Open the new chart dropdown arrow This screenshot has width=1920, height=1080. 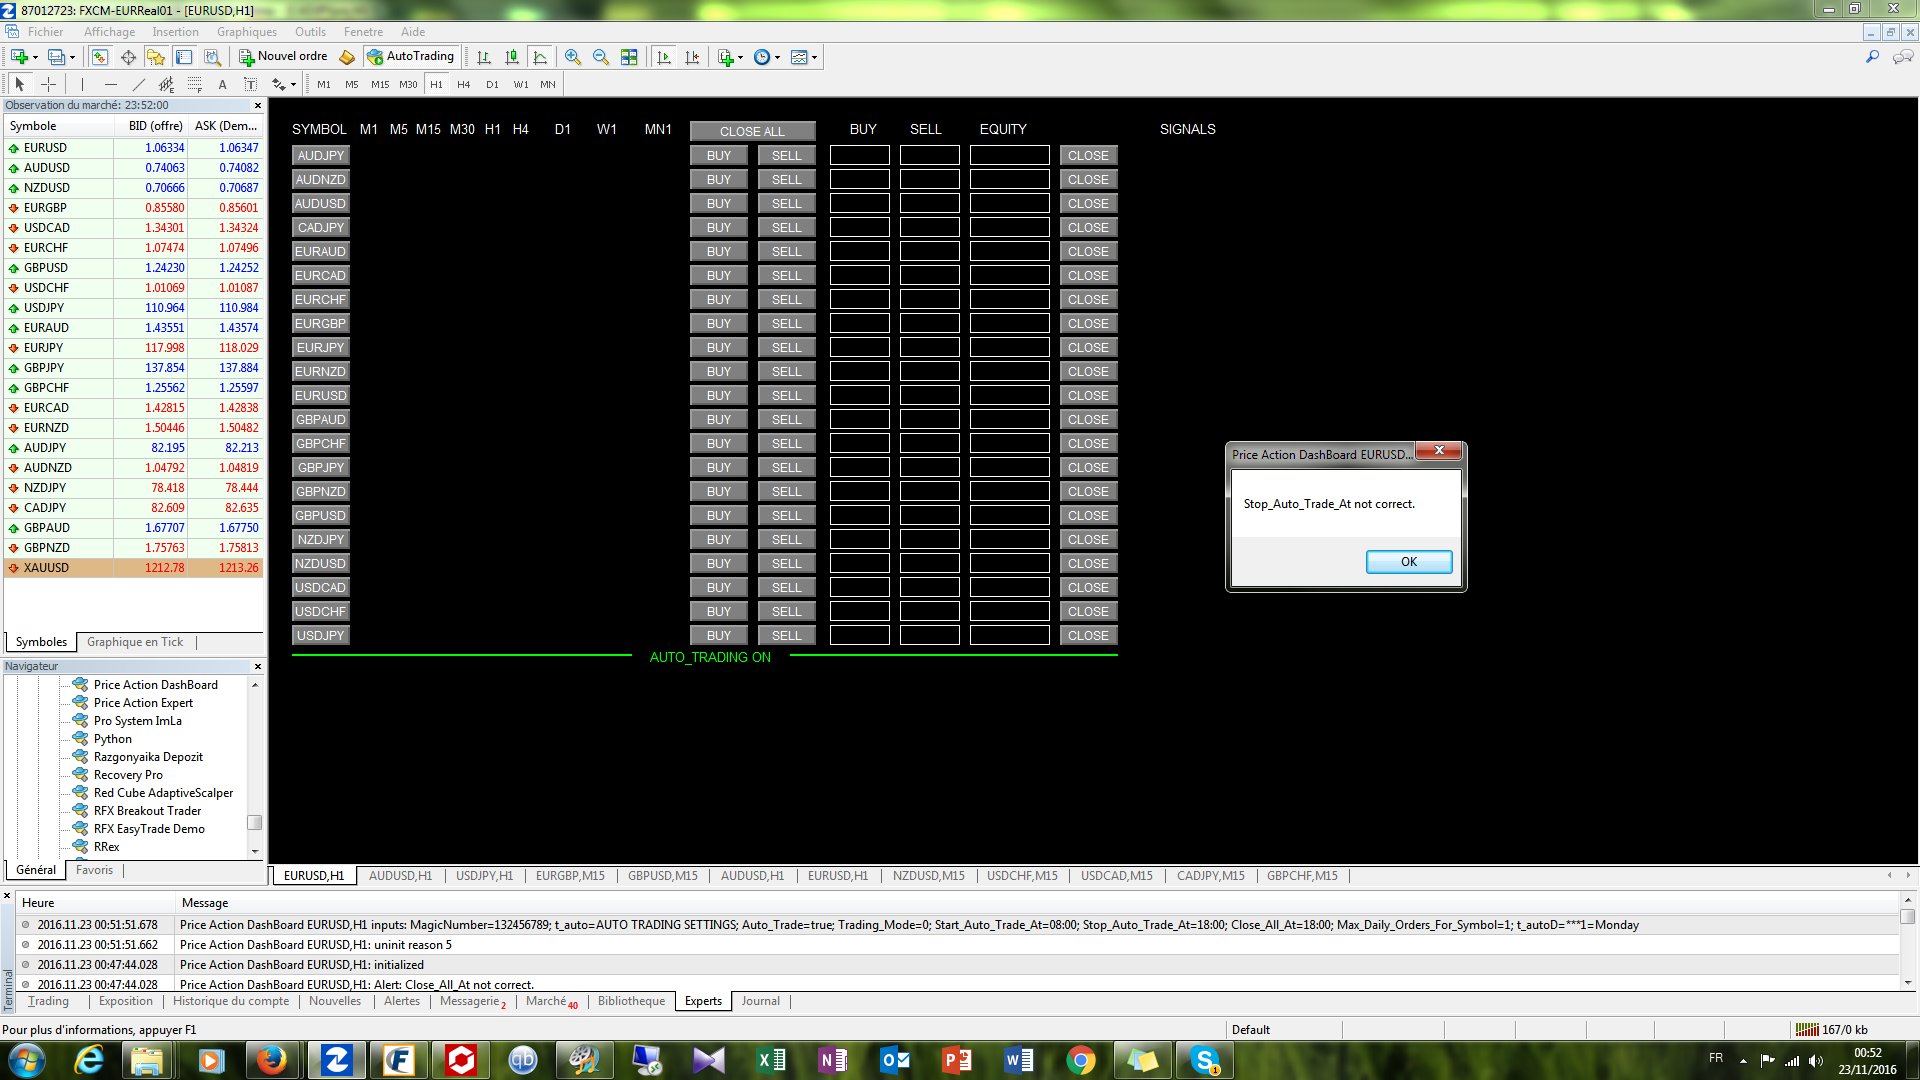[x=35, y=57]
